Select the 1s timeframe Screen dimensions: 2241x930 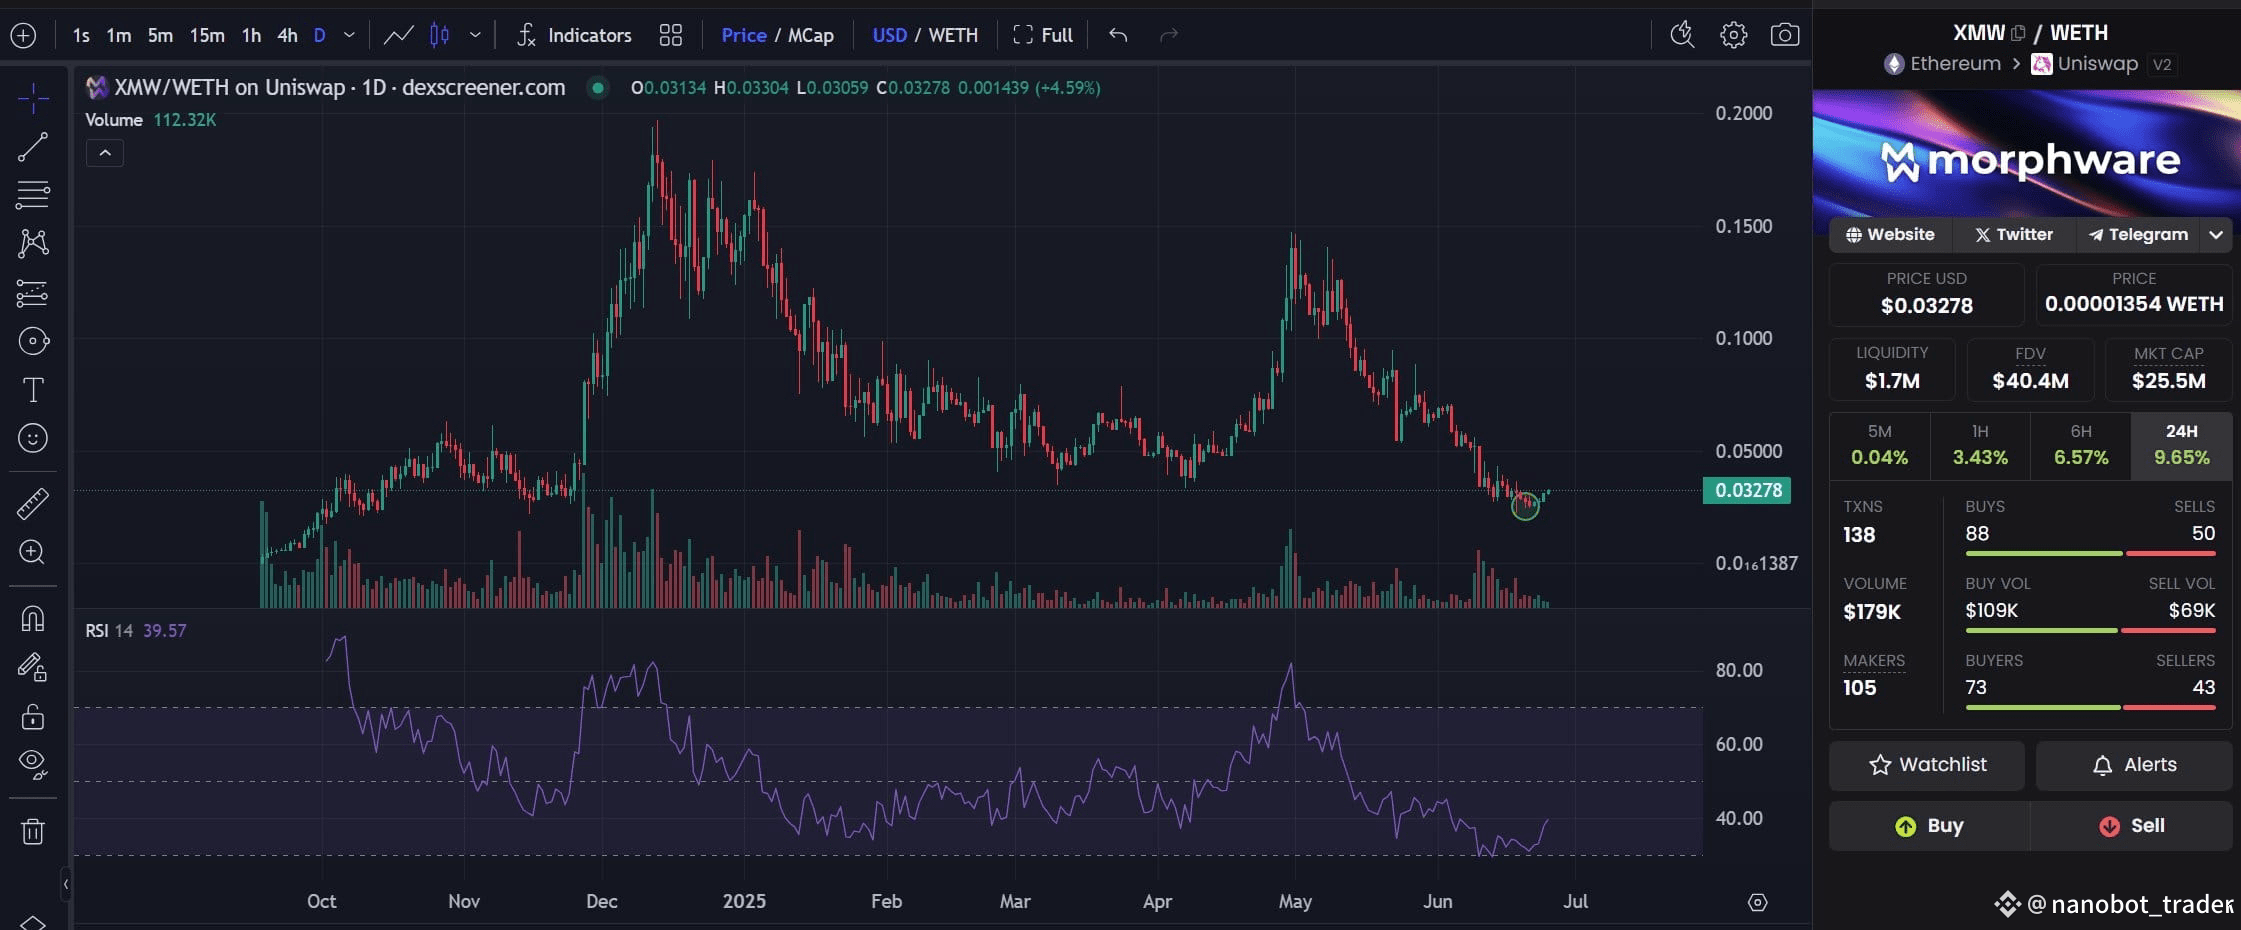point(81,36)
